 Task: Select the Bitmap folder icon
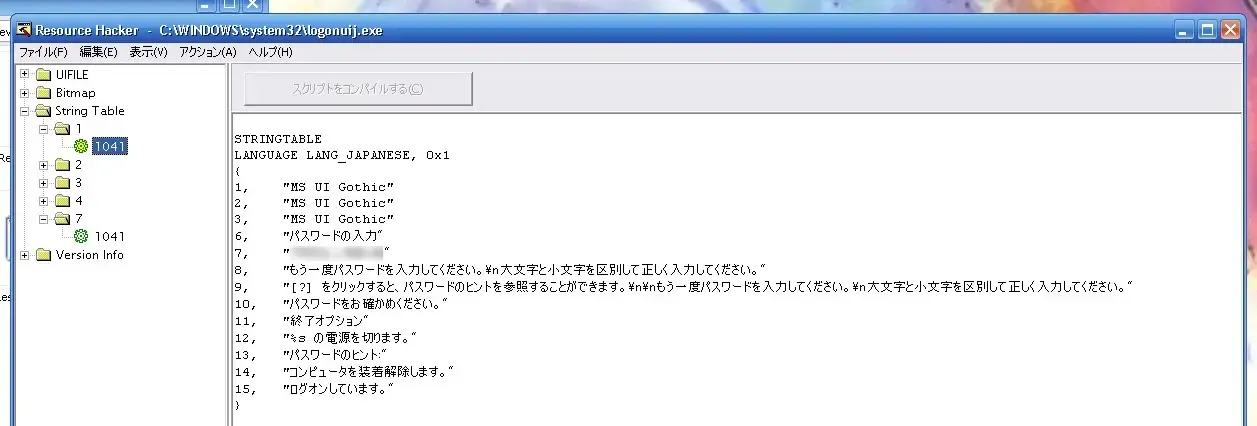click(43, 93)
